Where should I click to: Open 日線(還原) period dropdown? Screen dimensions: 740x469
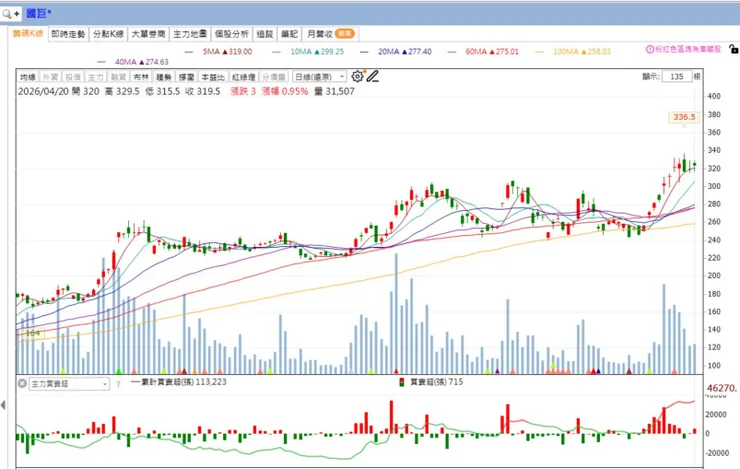click(320, 76)
